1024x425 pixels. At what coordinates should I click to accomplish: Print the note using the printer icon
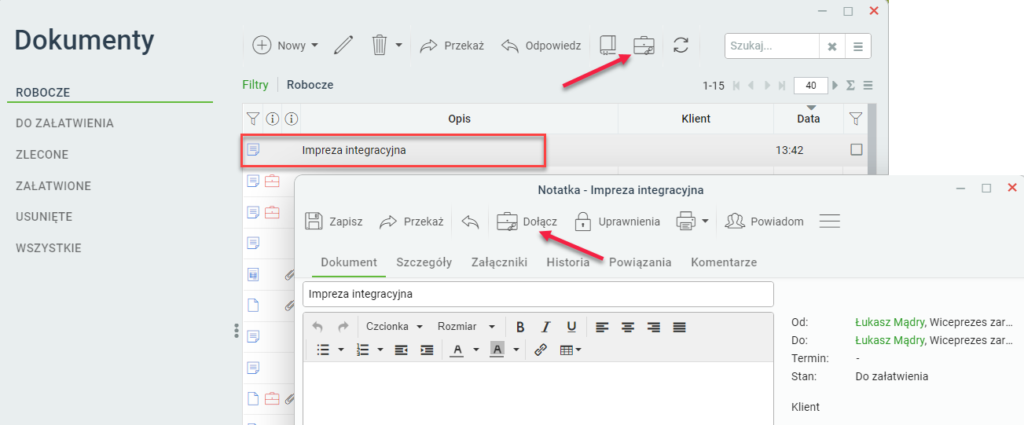pyautogui.click(x=685, y=221)
